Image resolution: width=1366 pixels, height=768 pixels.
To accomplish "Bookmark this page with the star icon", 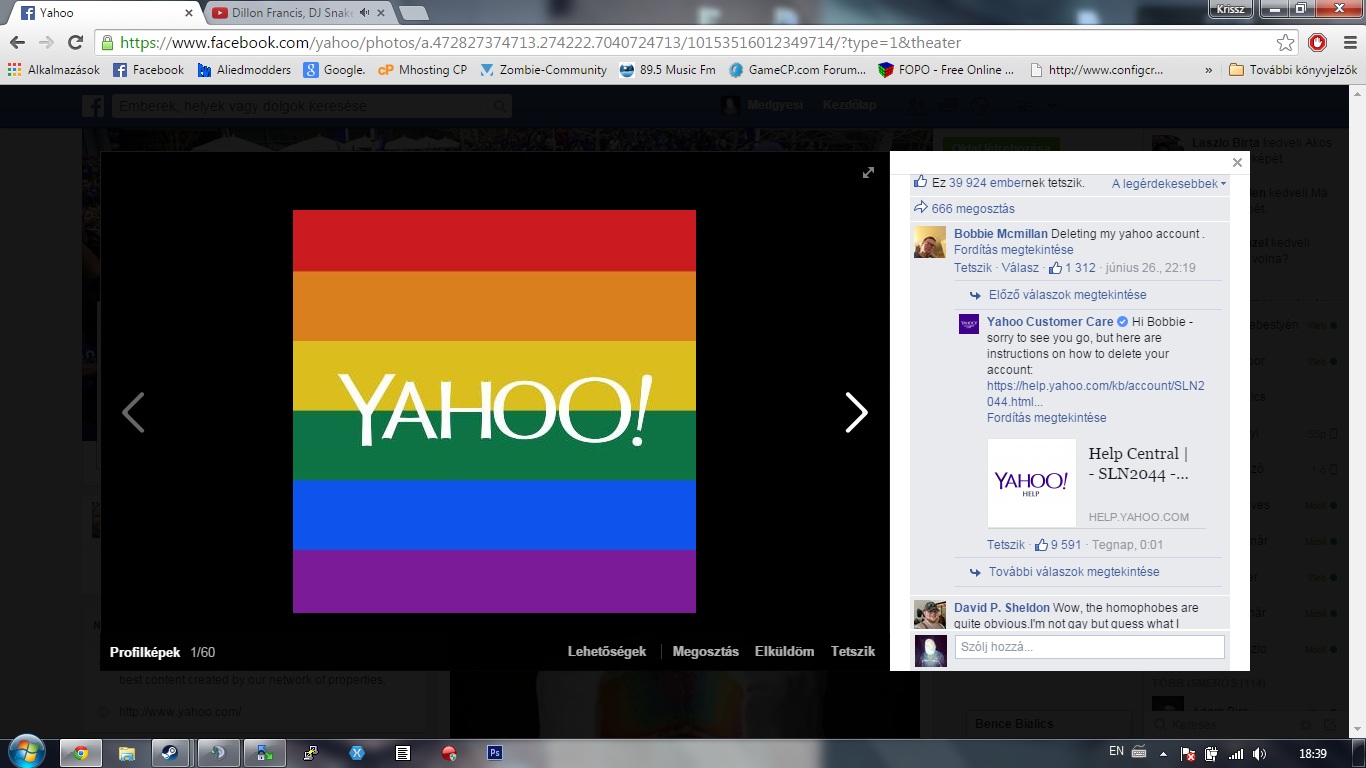I will pyautogui.click(x=1285, y=42).
